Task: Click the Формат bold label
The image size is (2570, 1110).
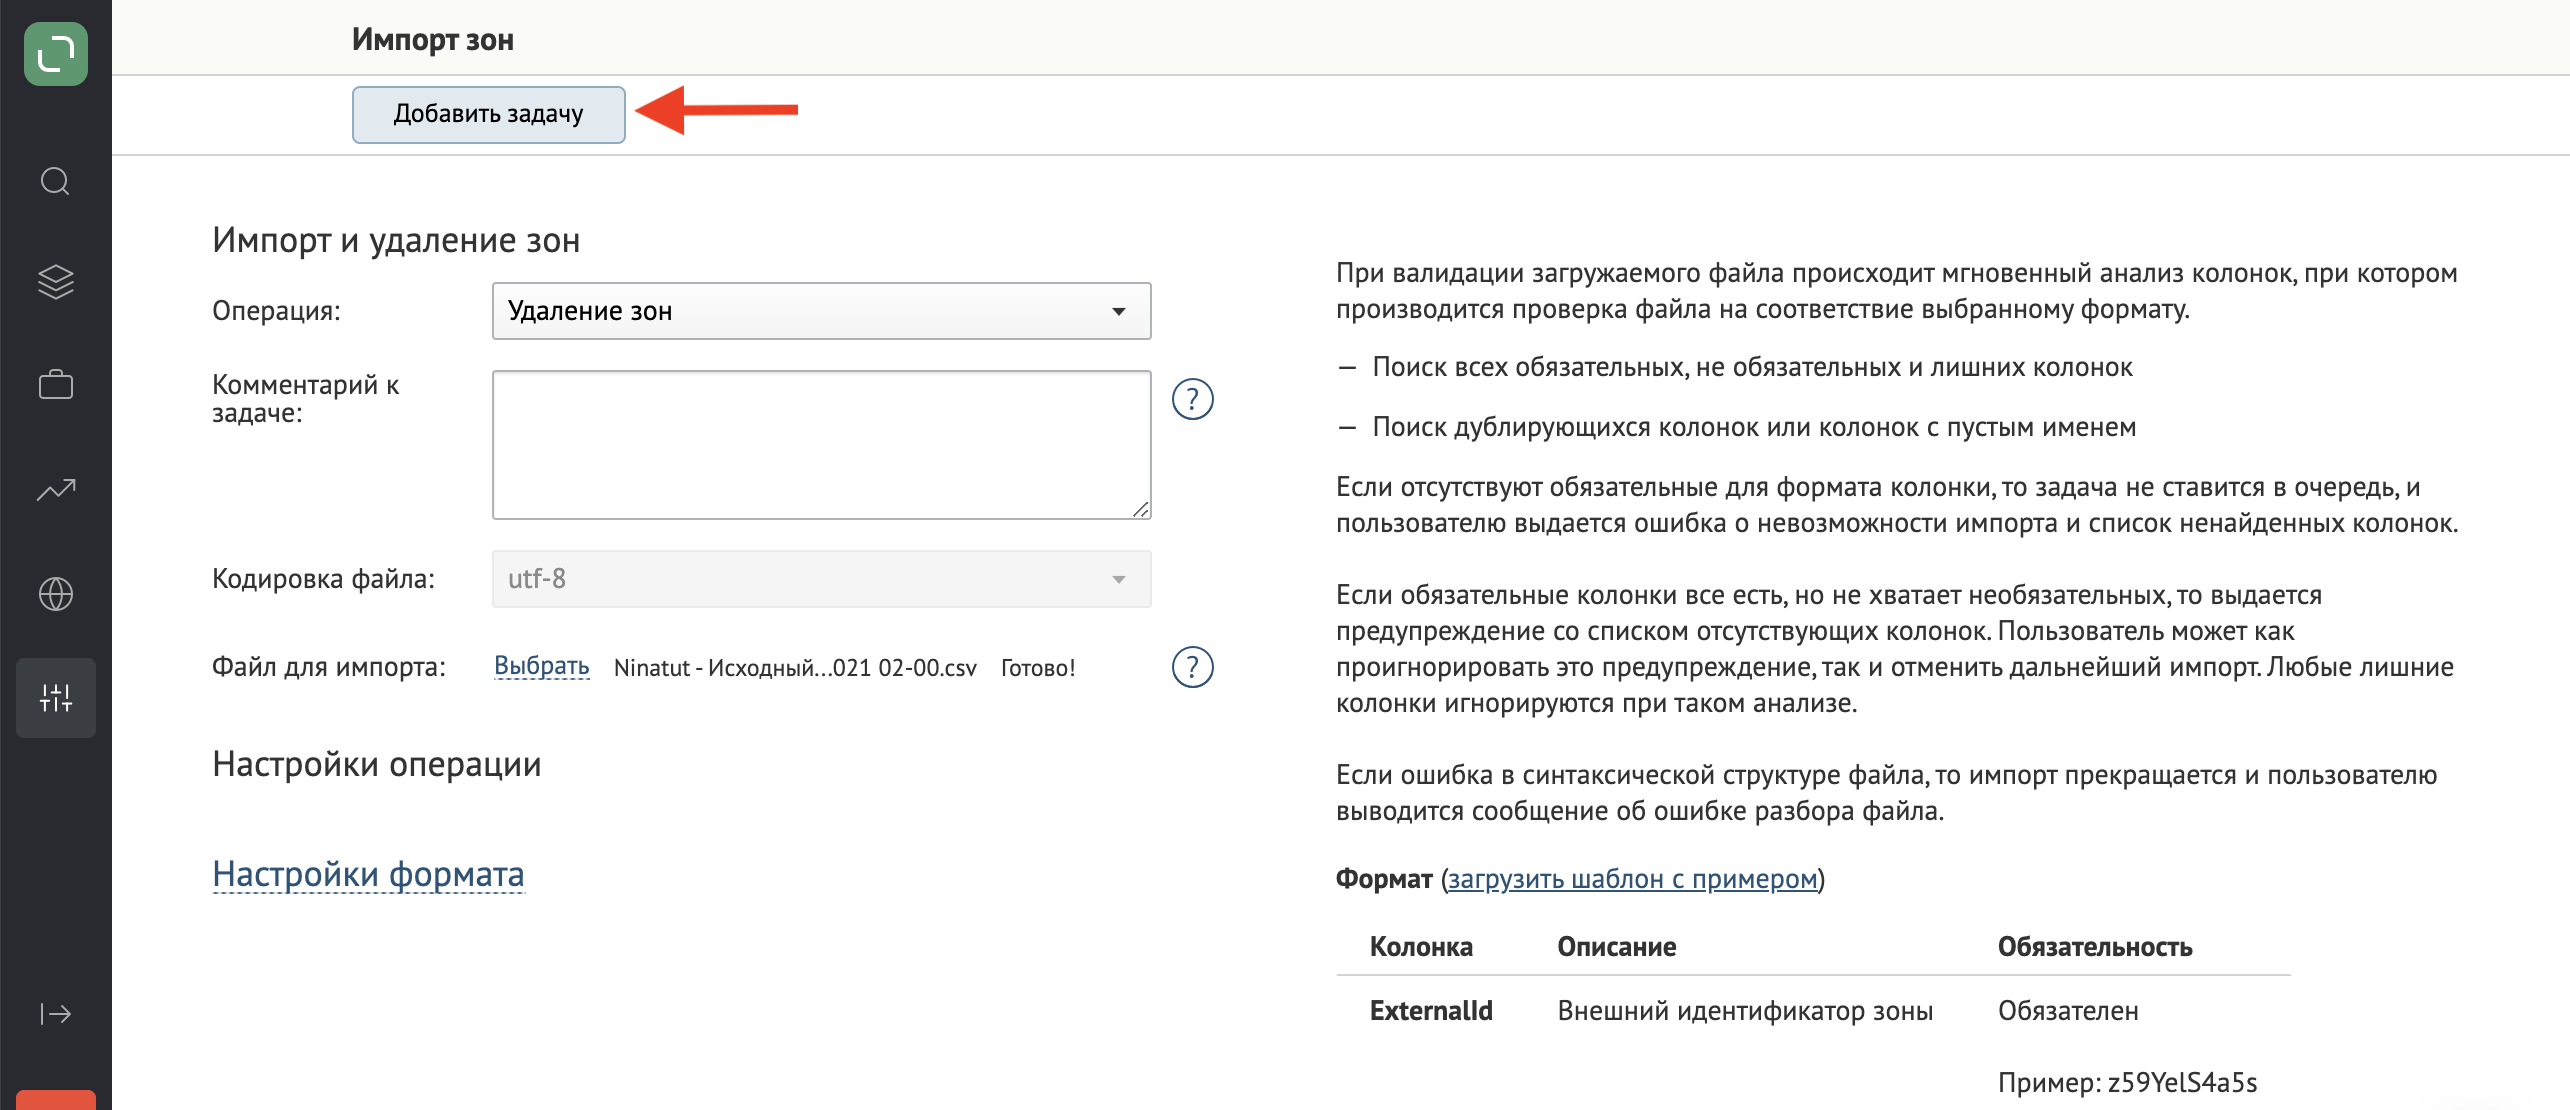Action: coord(1384,879)
